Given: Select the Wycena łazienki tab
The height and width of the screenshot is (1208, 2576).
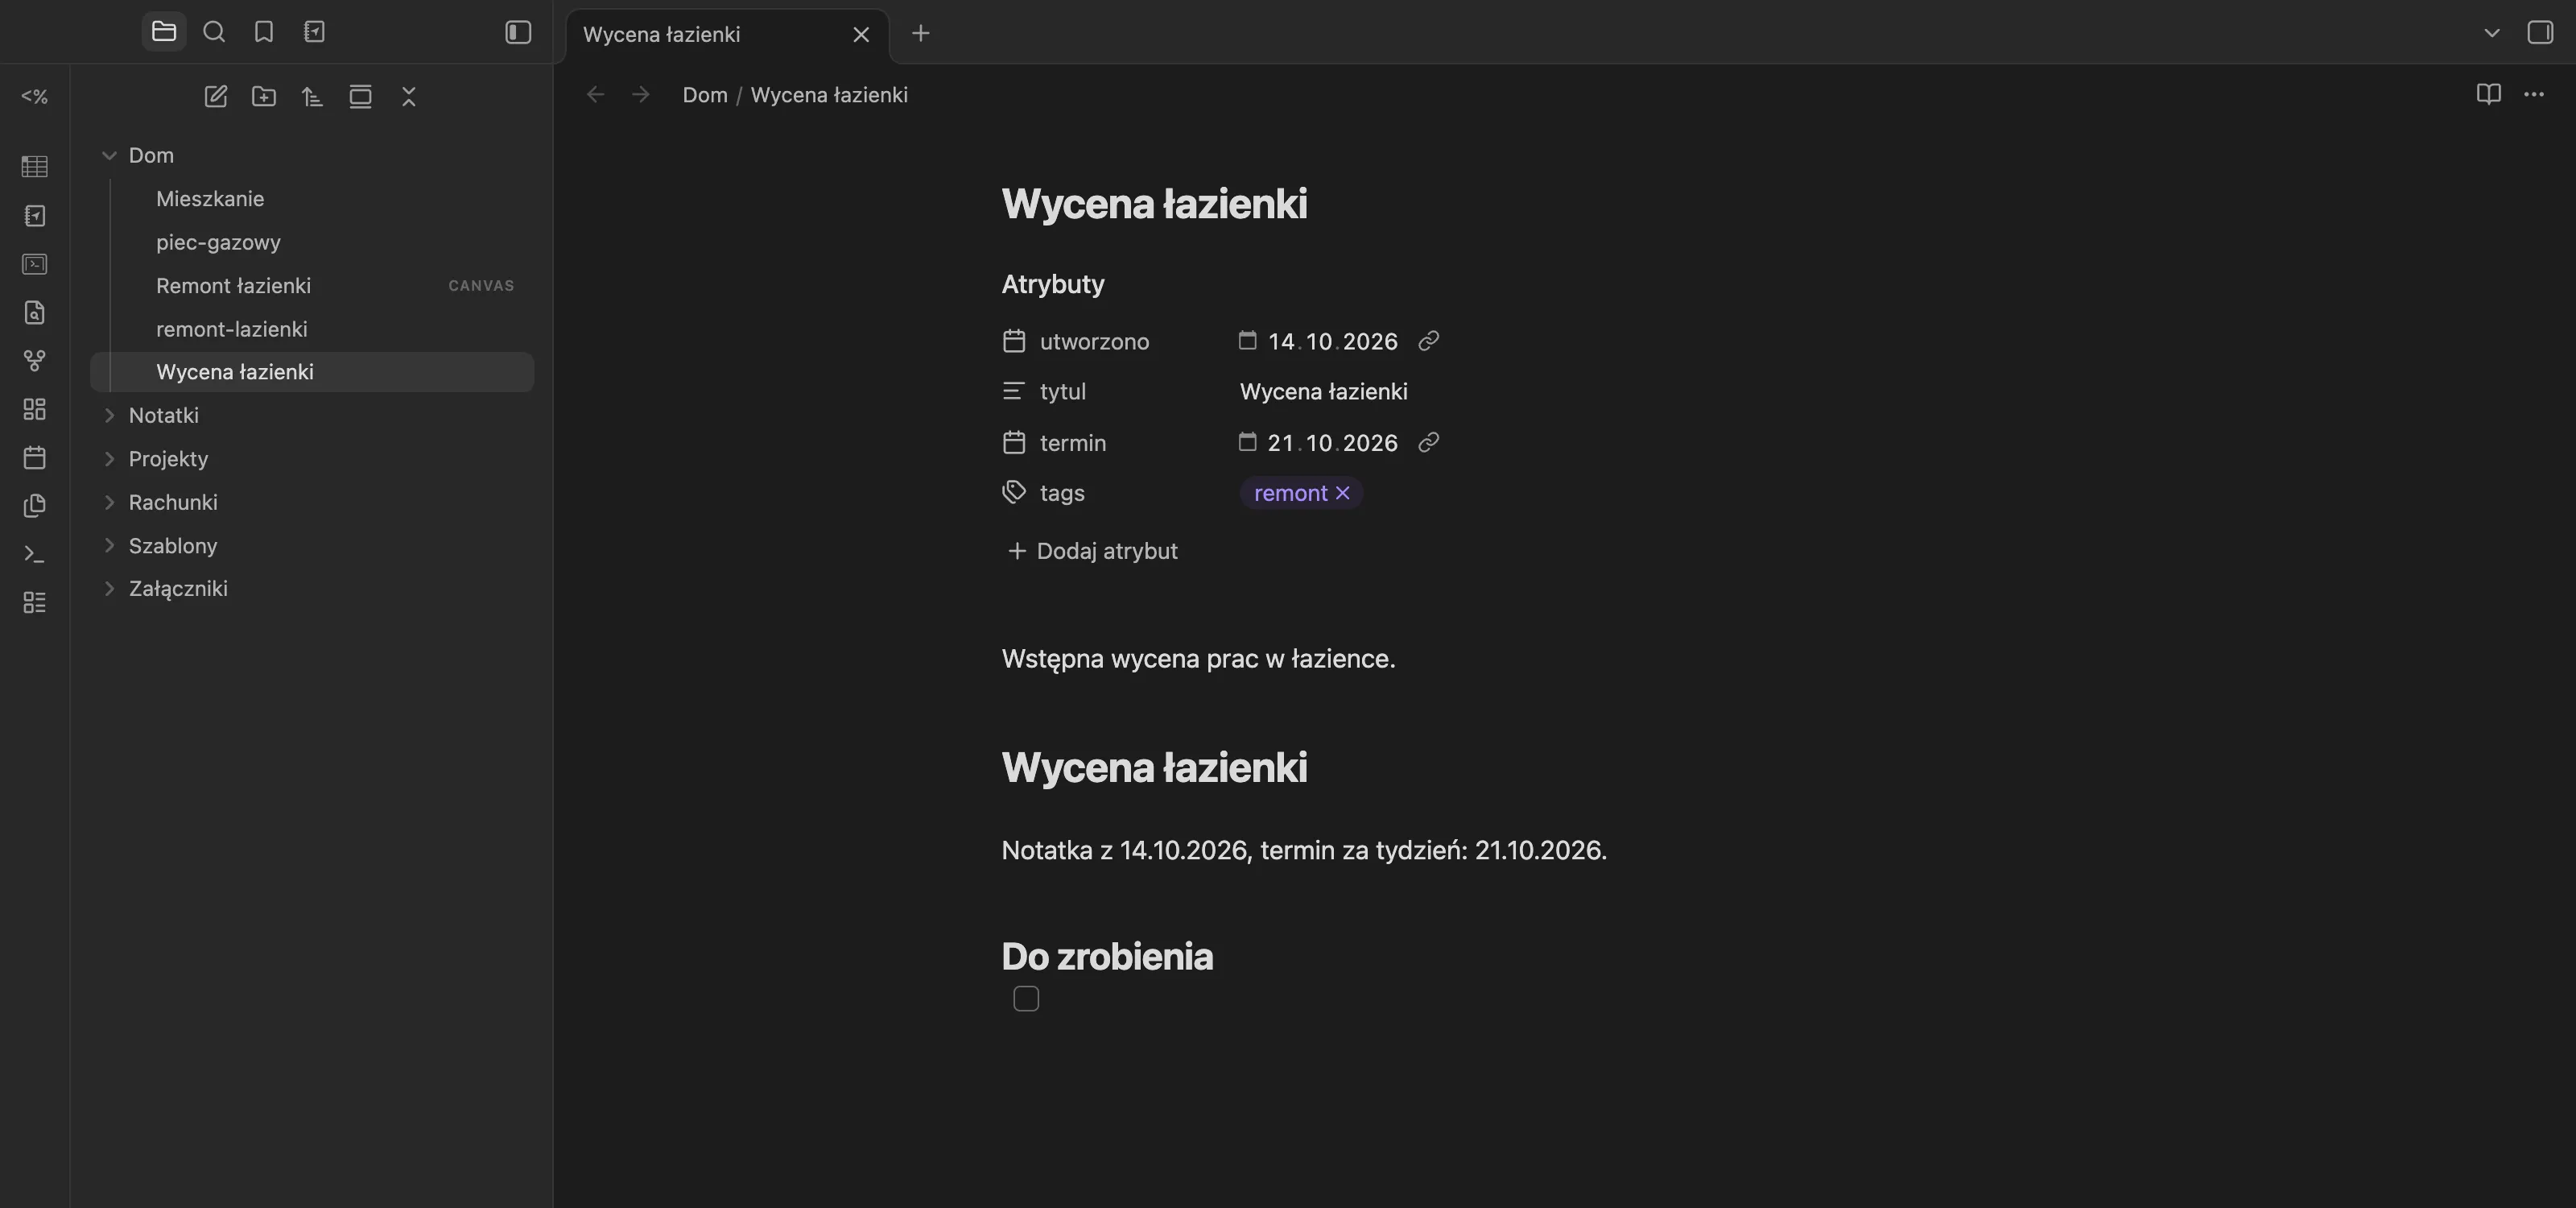Looking at the screenshot, I should pos(727,35).
